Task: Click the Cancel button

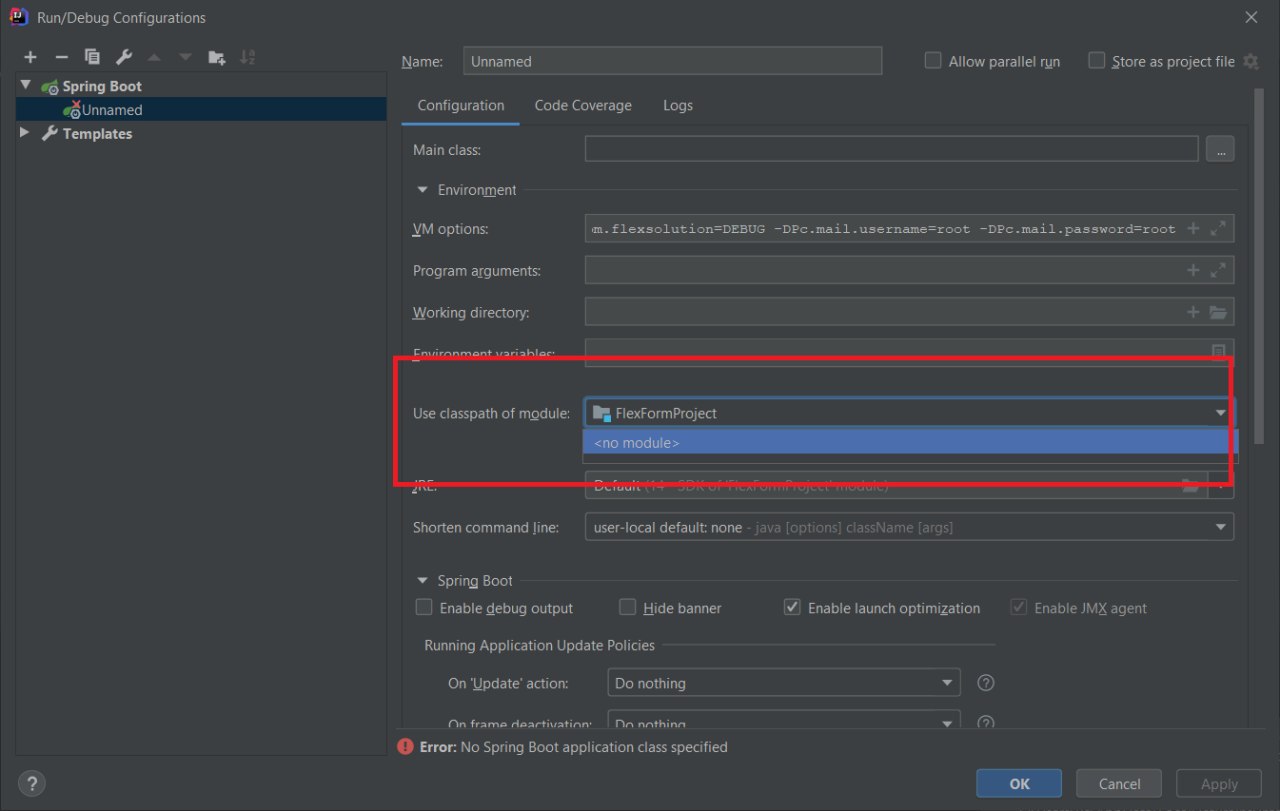Action: point(1119,784)
